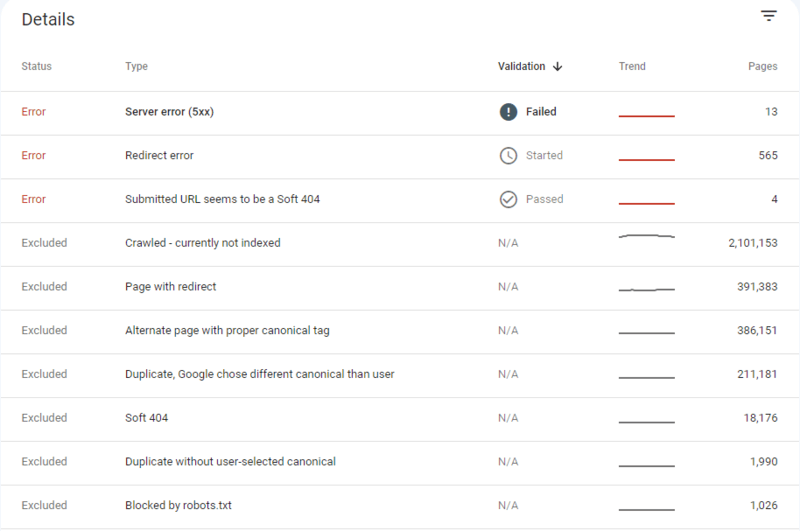
Task: Click the Trend column header
Action: tap(632, 67)
